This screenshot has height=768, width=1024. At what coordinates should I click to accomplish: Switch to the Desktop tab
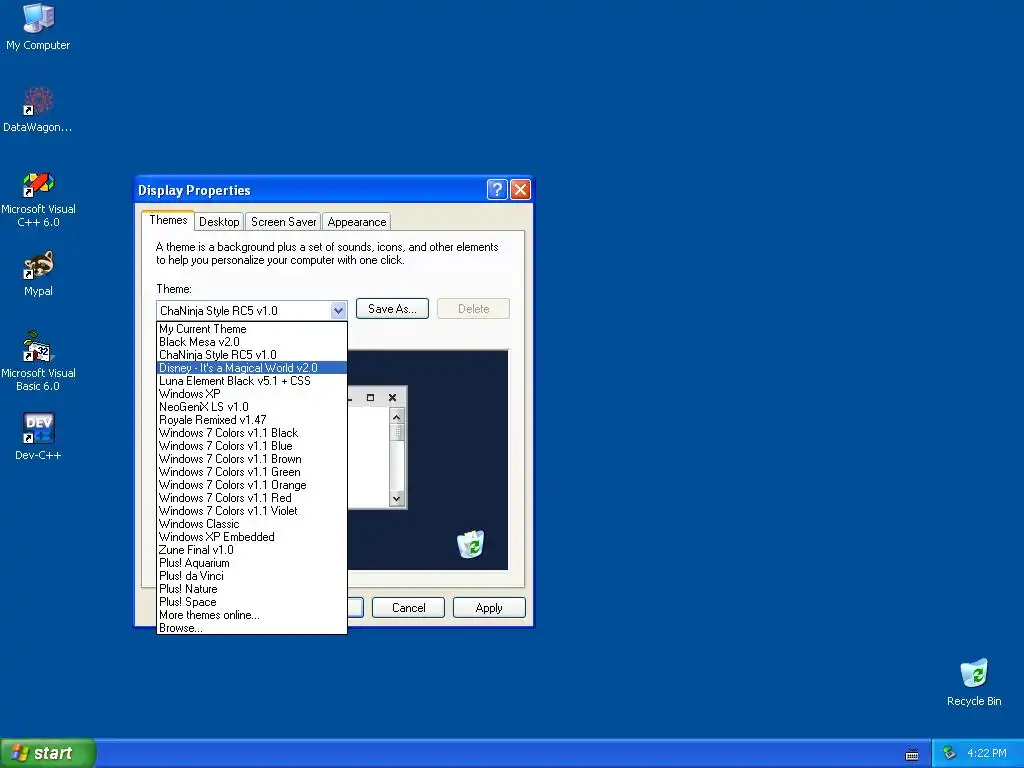219,221
